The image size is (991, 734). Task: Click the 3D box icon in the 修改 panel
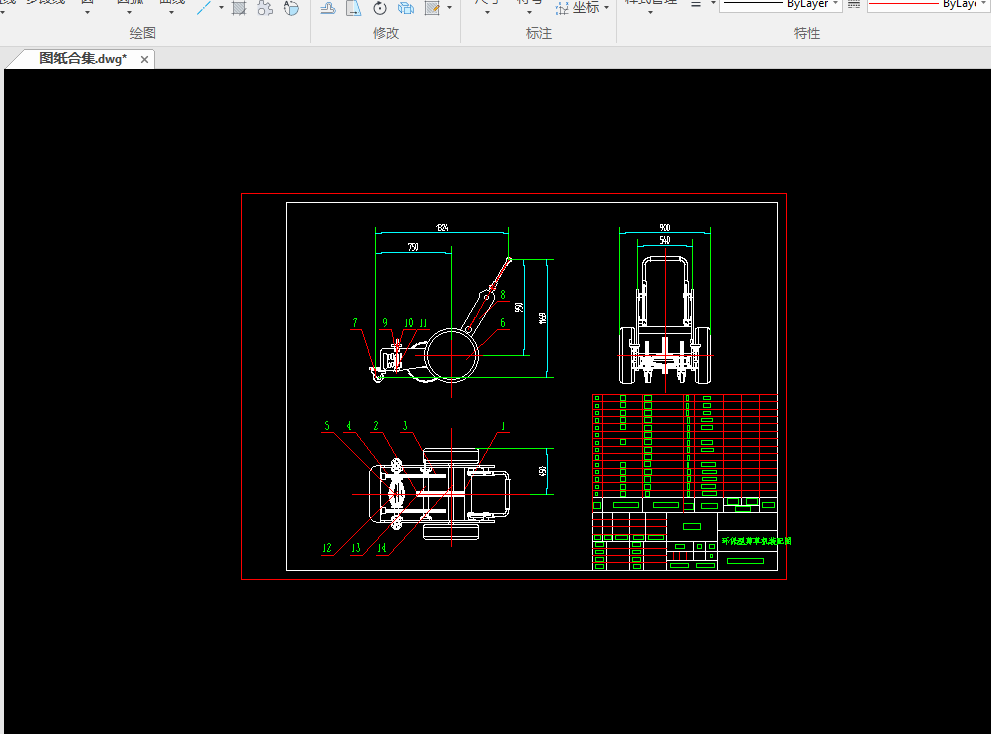click(x=406, y=8)
